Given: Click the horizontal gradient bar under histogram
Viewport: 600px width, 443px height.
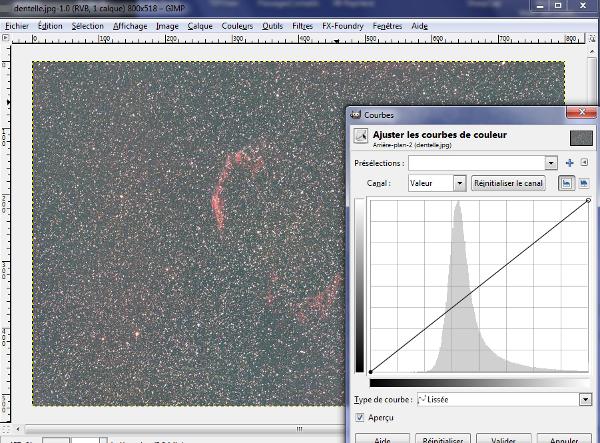Looking at the screenshot, I should point(479,383).
